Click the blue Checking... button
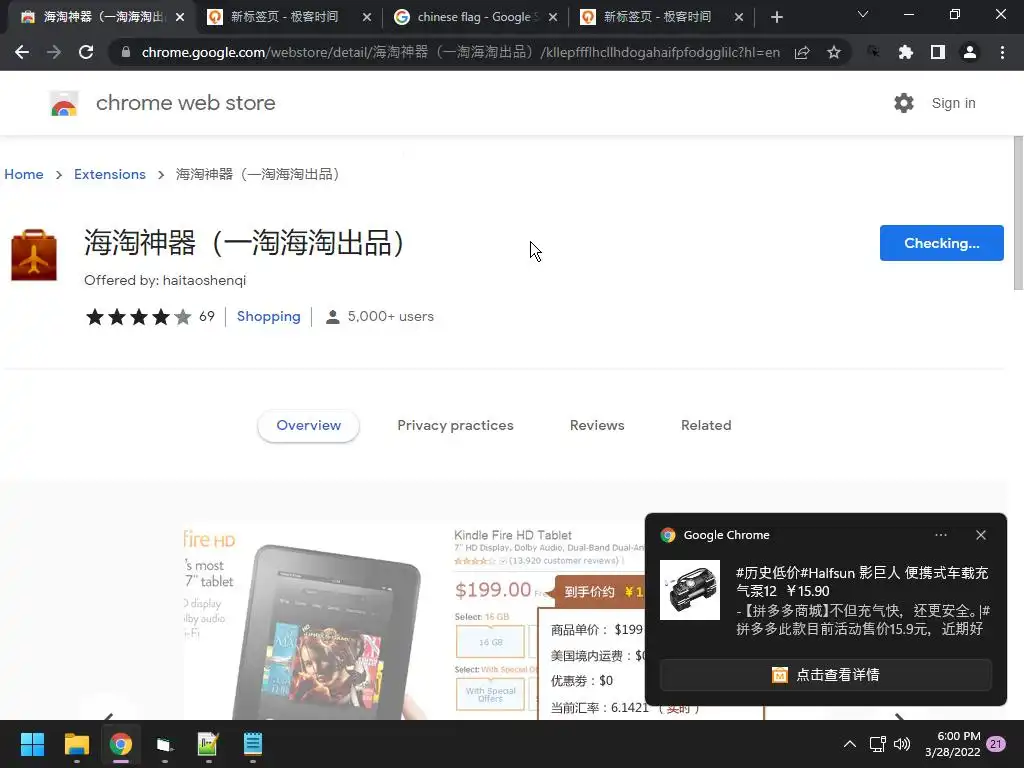This screenshot has width=1024, height=768. point(941,243)
